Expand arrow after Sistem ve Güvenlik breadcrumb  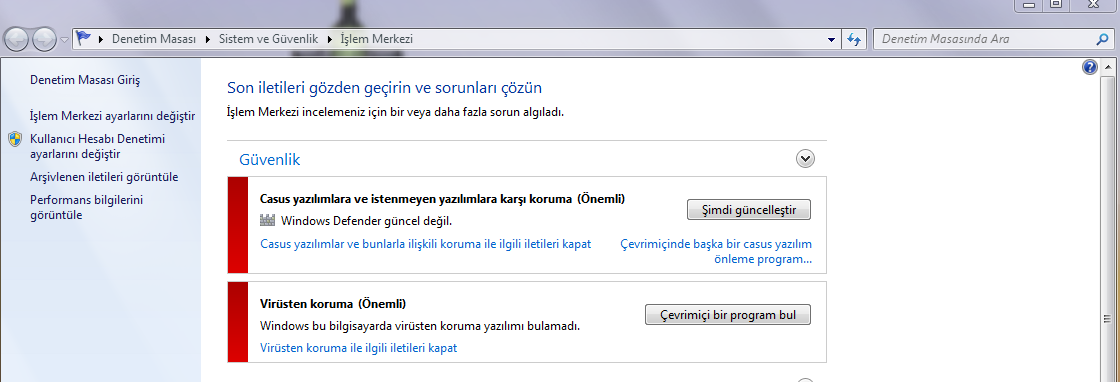point(329,39)
